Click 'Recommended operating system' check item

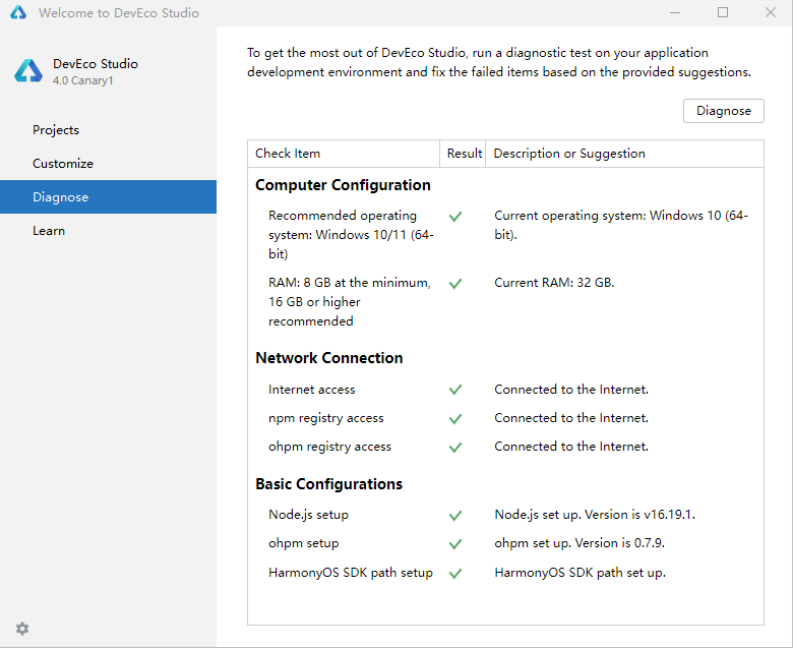[351, 235]
